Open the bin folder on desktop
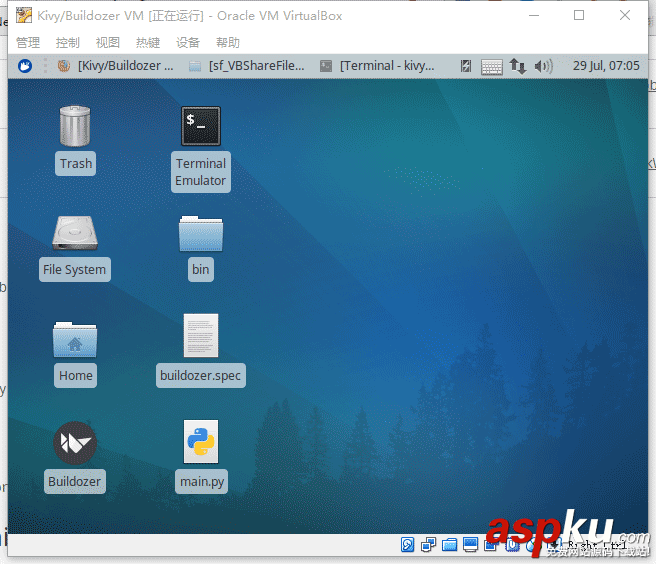 (x=201, y=233)
